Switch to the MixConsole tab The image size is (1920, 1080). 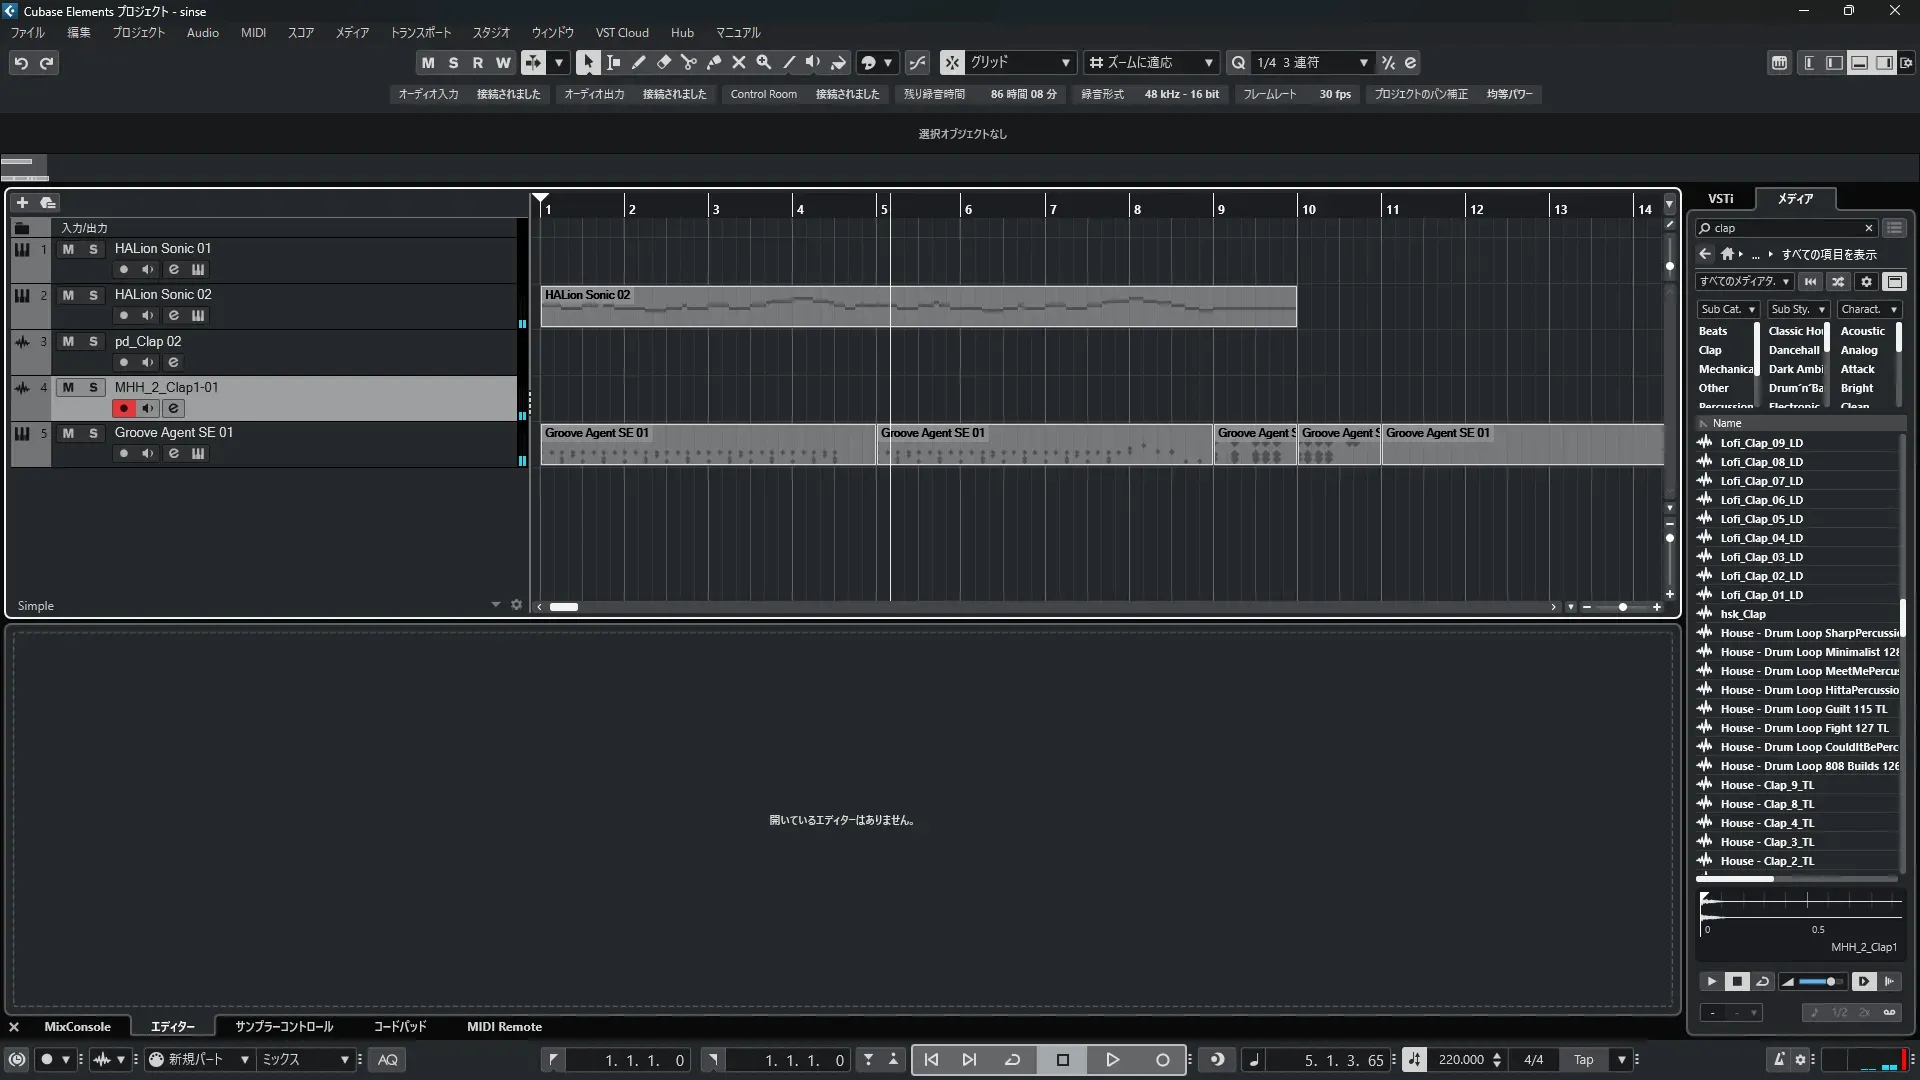coord(77,1026)
